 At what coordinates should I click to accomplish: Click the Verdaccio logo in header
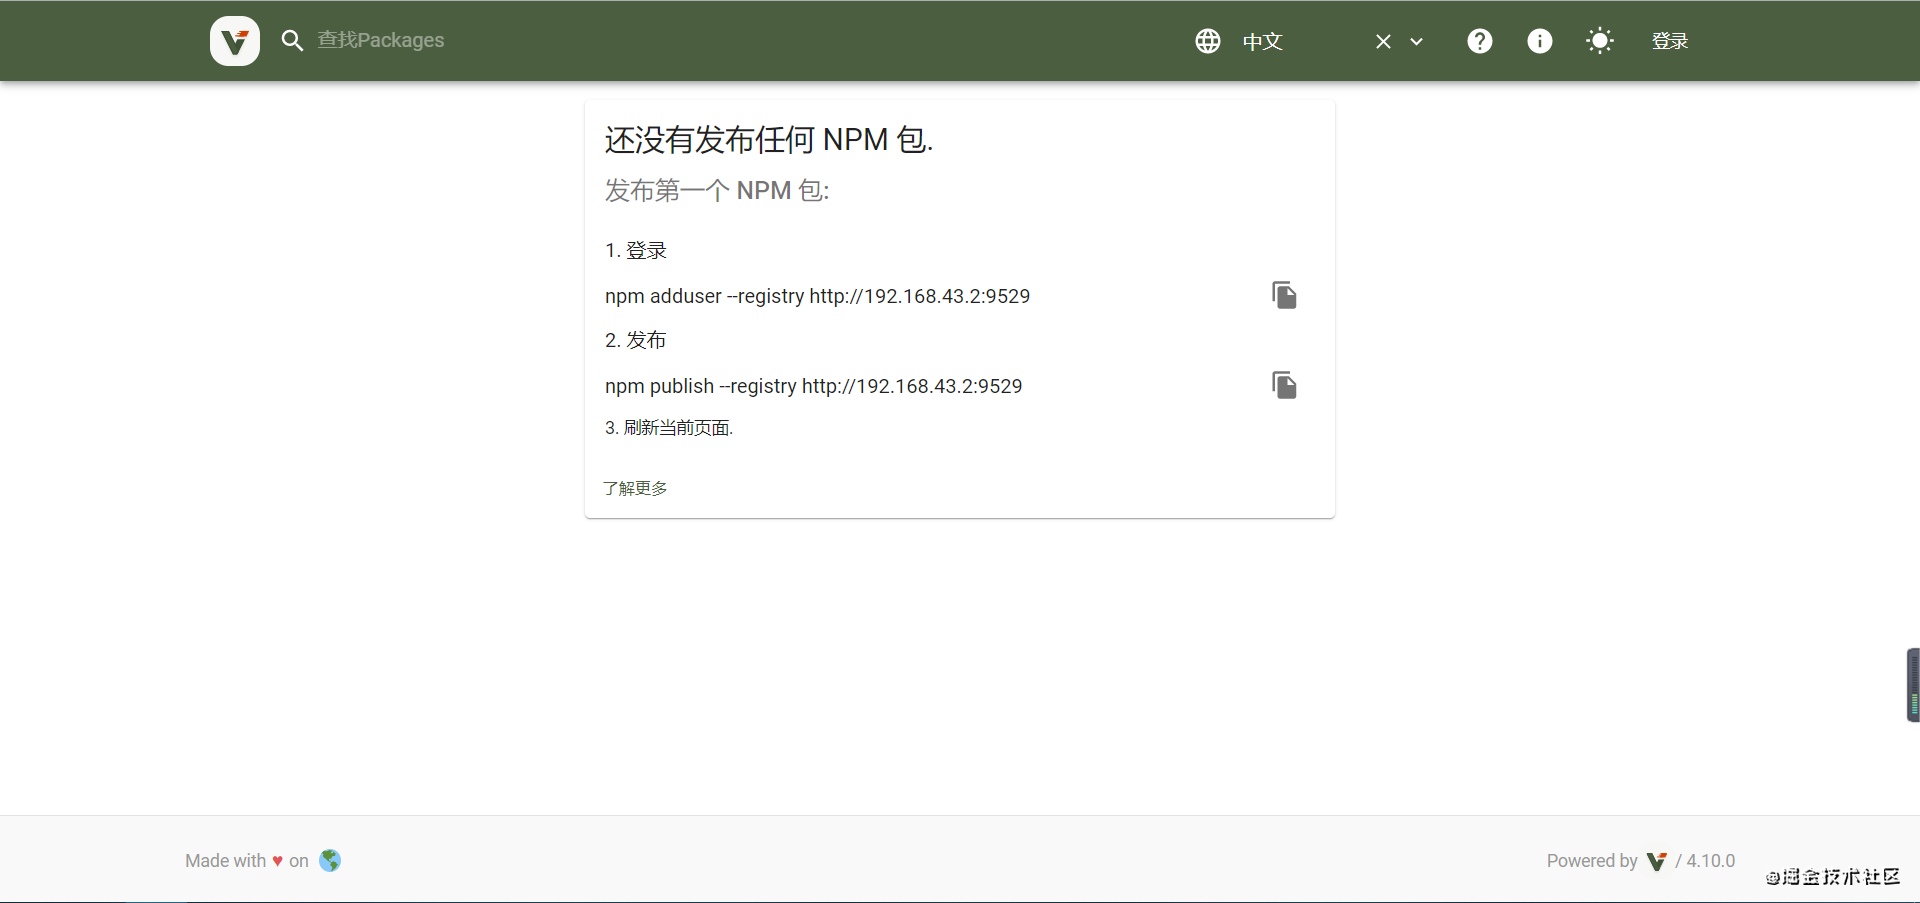point(235,41)
